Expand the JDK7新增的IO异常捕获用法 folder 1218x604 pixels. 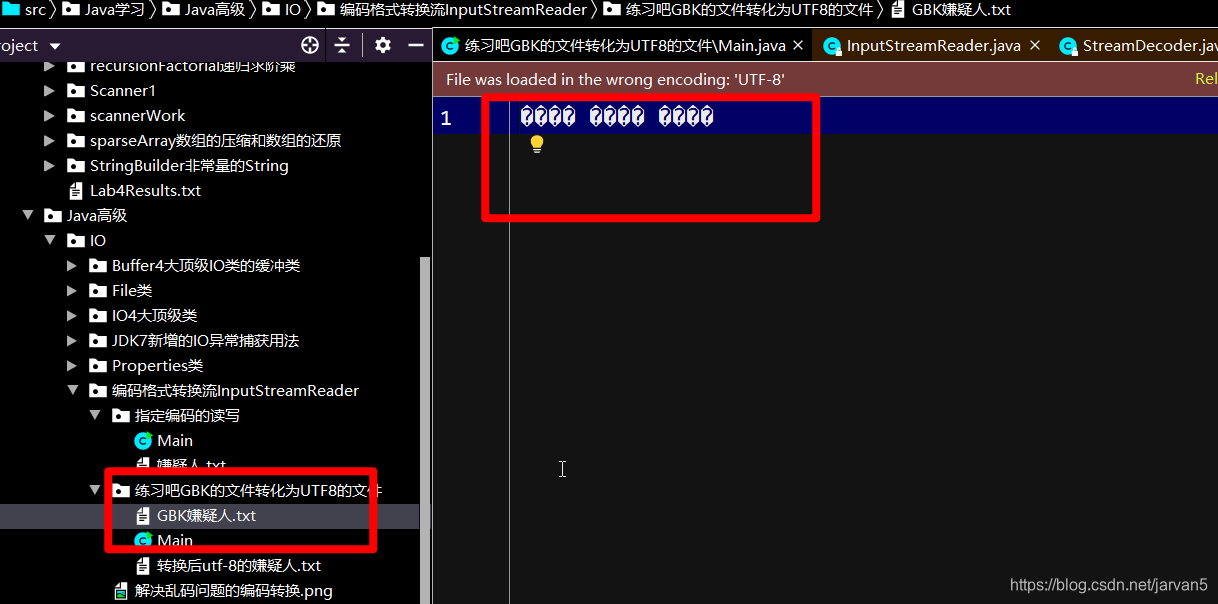click(72, 341)
